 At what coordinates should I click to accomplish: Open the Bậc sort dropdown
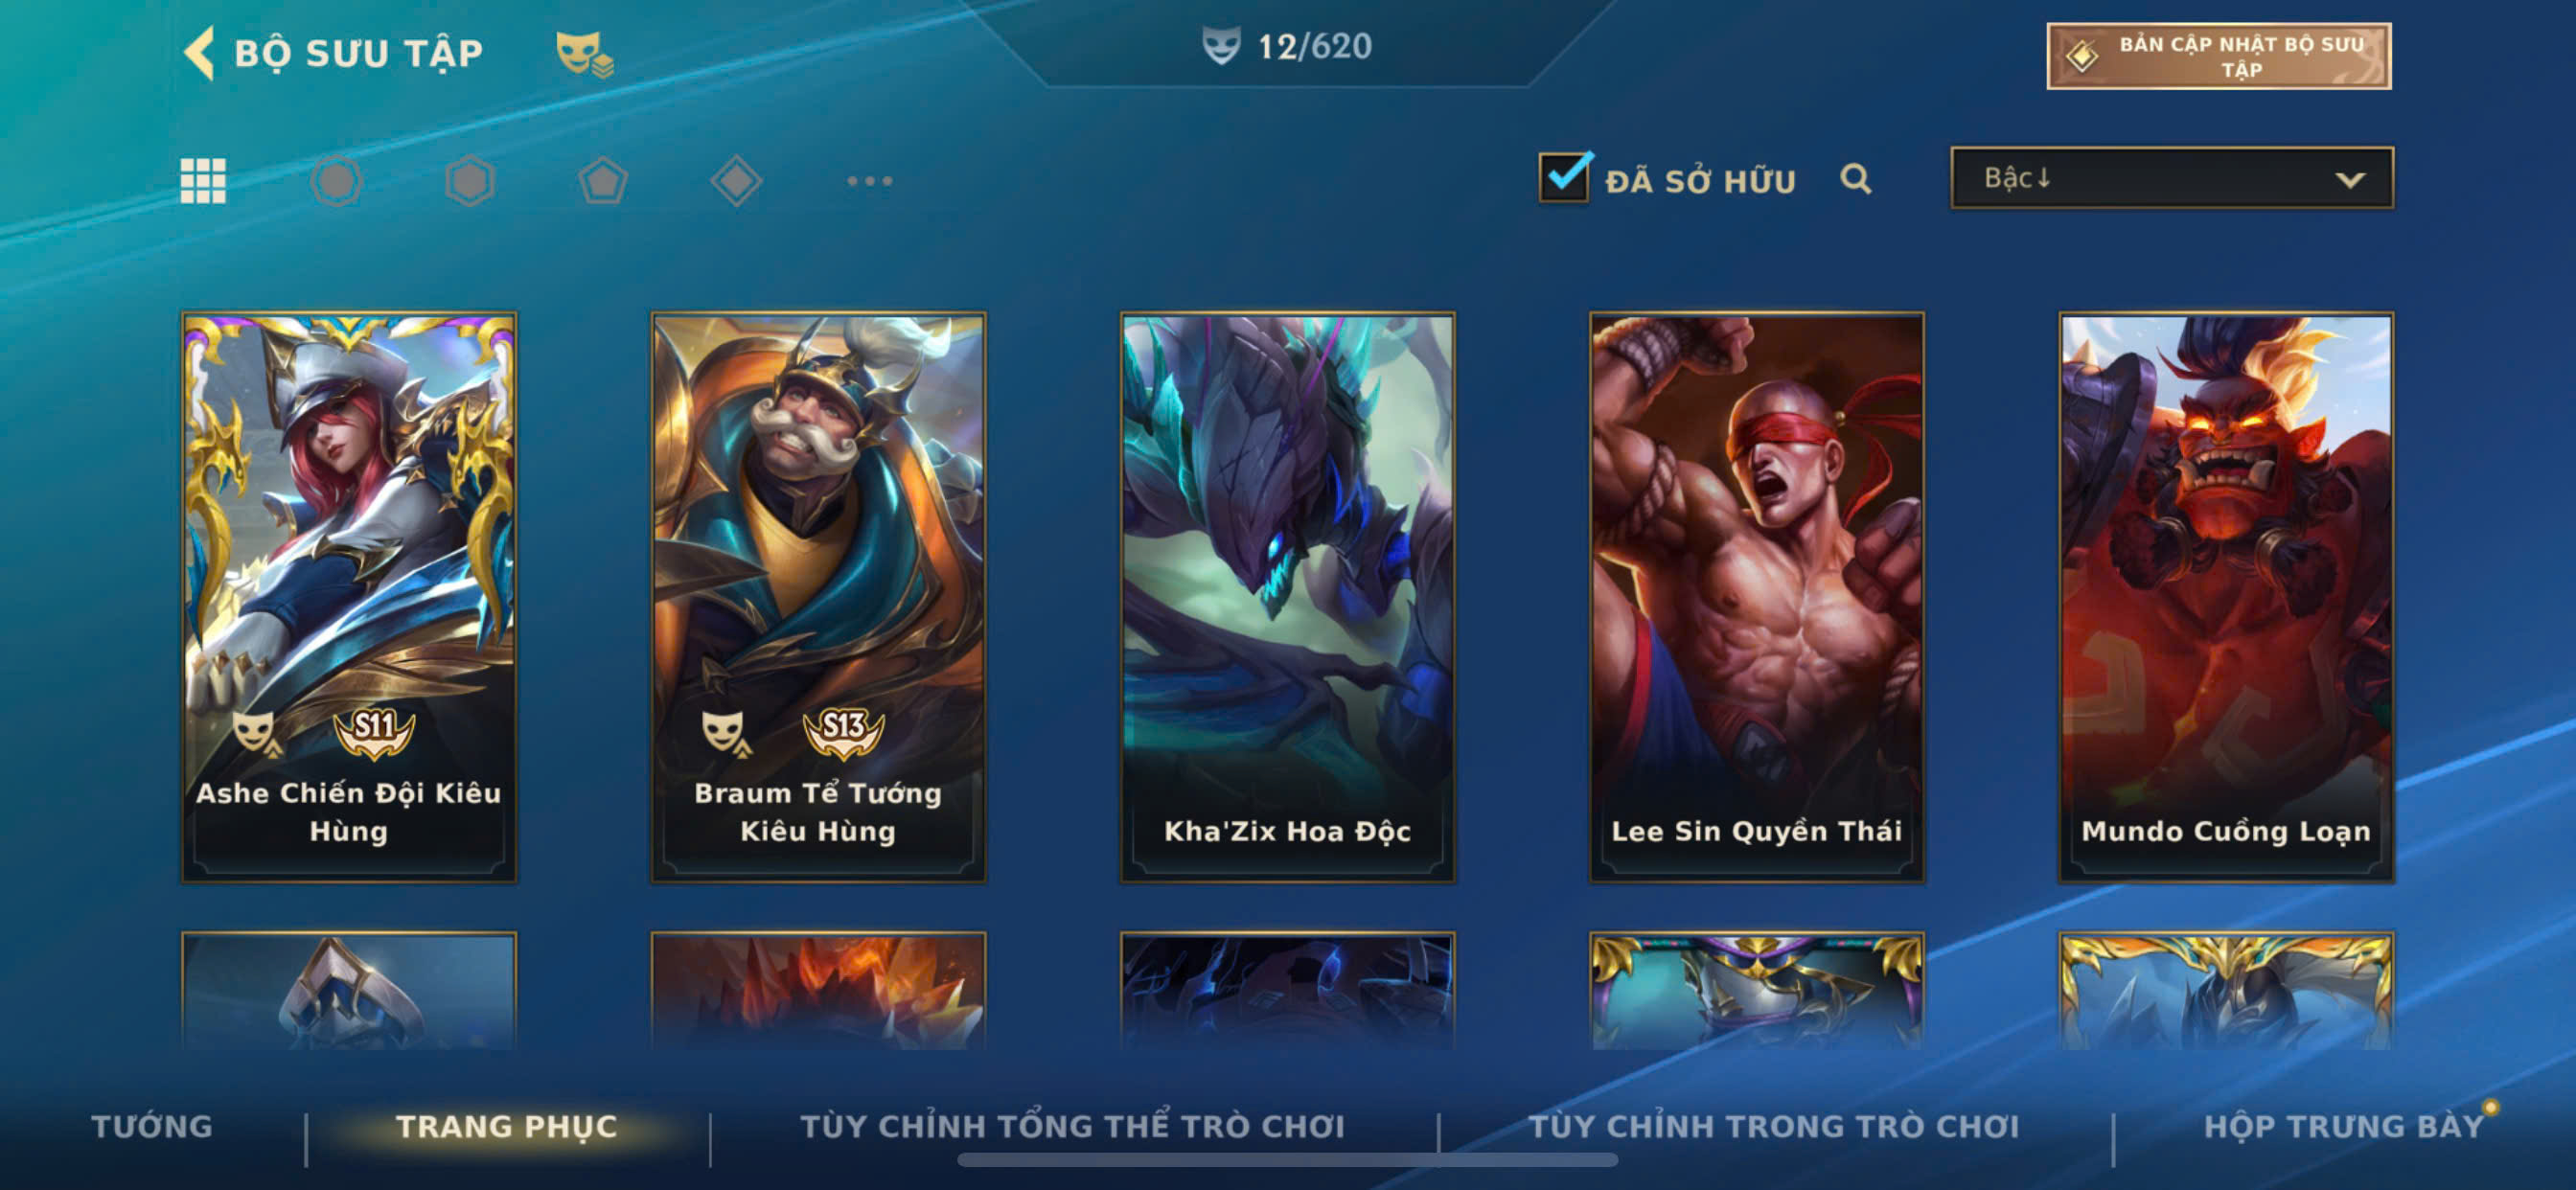[2171, 178]
